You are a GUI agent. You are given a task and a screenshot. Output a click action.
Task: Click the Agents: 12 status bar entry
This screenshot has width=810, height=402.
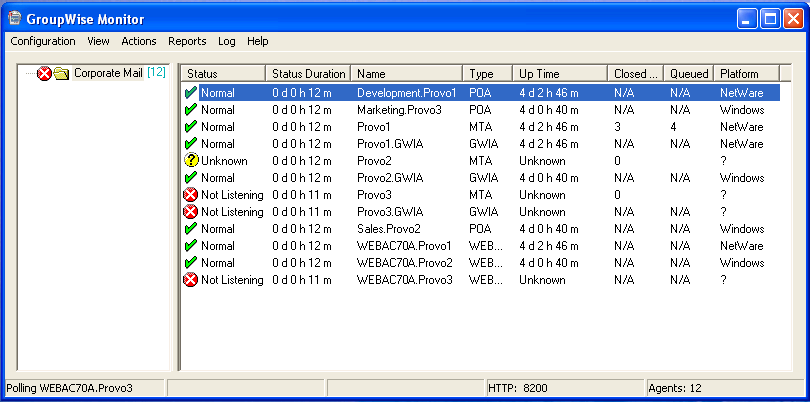coord(675,388)
